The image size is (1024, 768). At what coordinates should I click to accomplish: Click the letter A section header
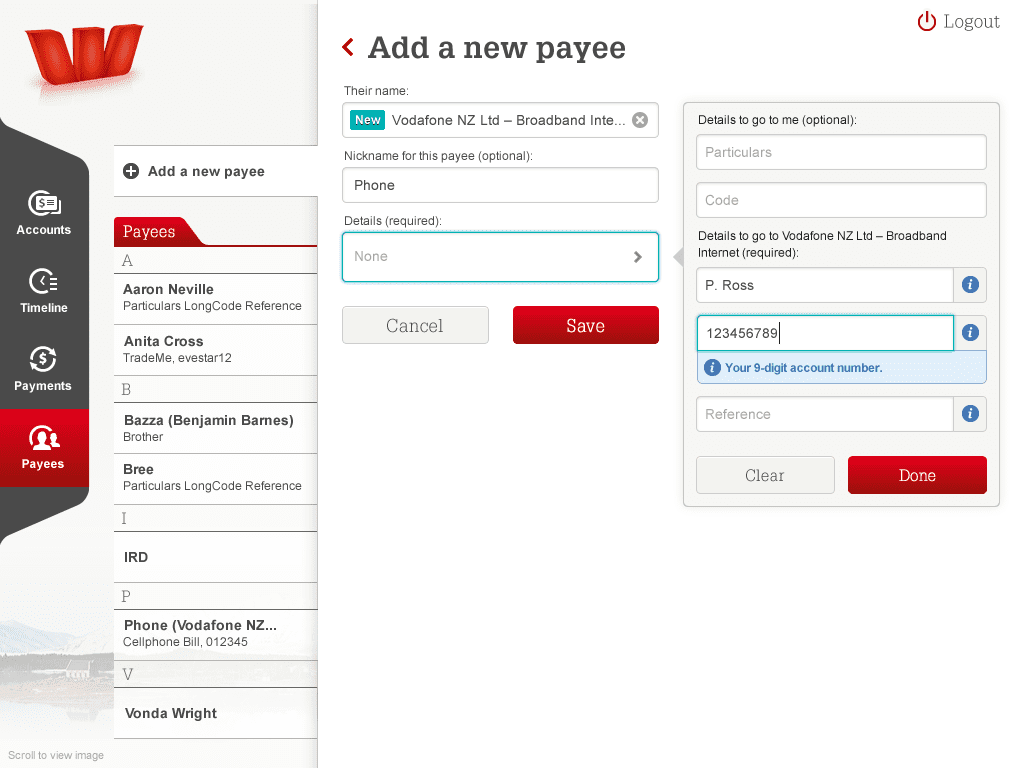(216, 261)
